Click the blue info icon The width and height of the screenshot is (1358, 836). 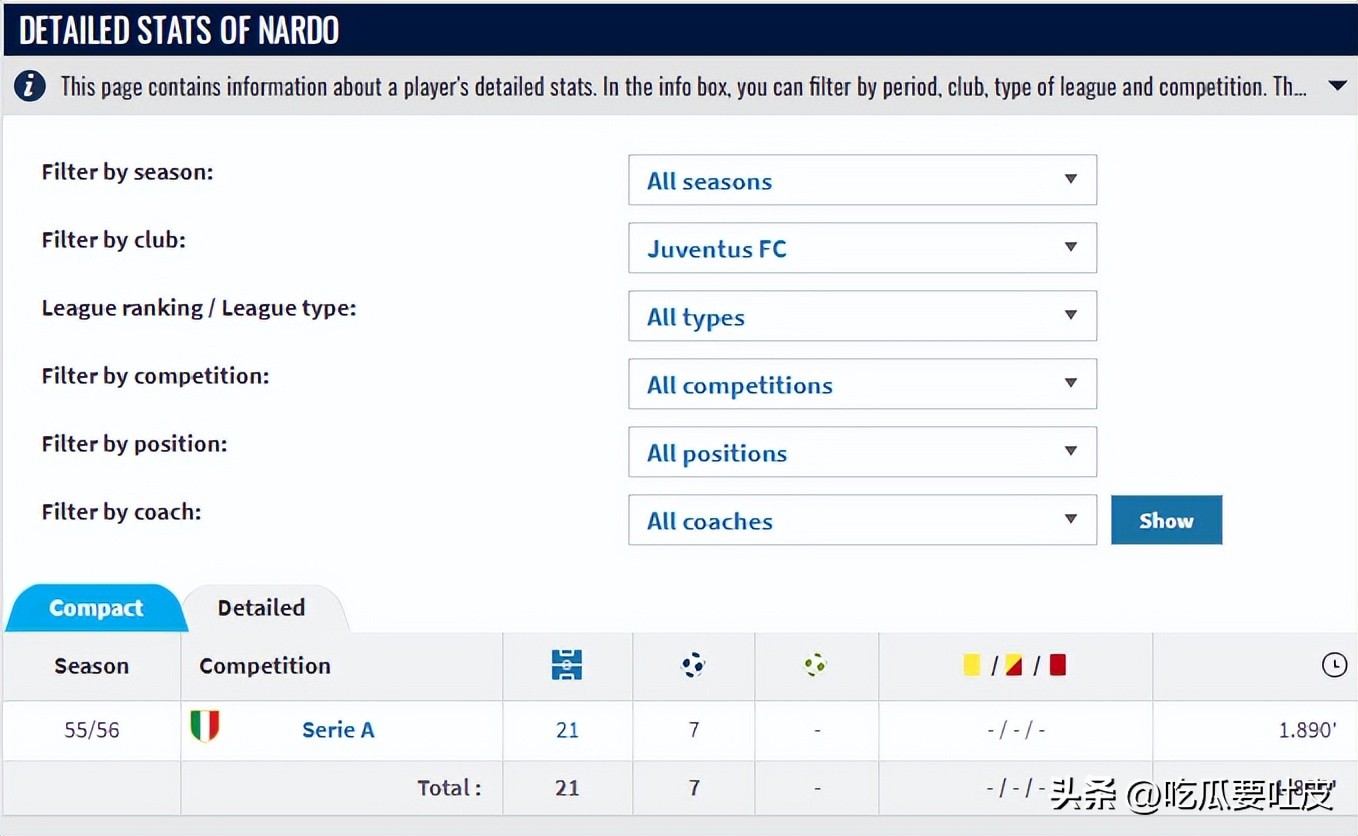pos(29,86)
